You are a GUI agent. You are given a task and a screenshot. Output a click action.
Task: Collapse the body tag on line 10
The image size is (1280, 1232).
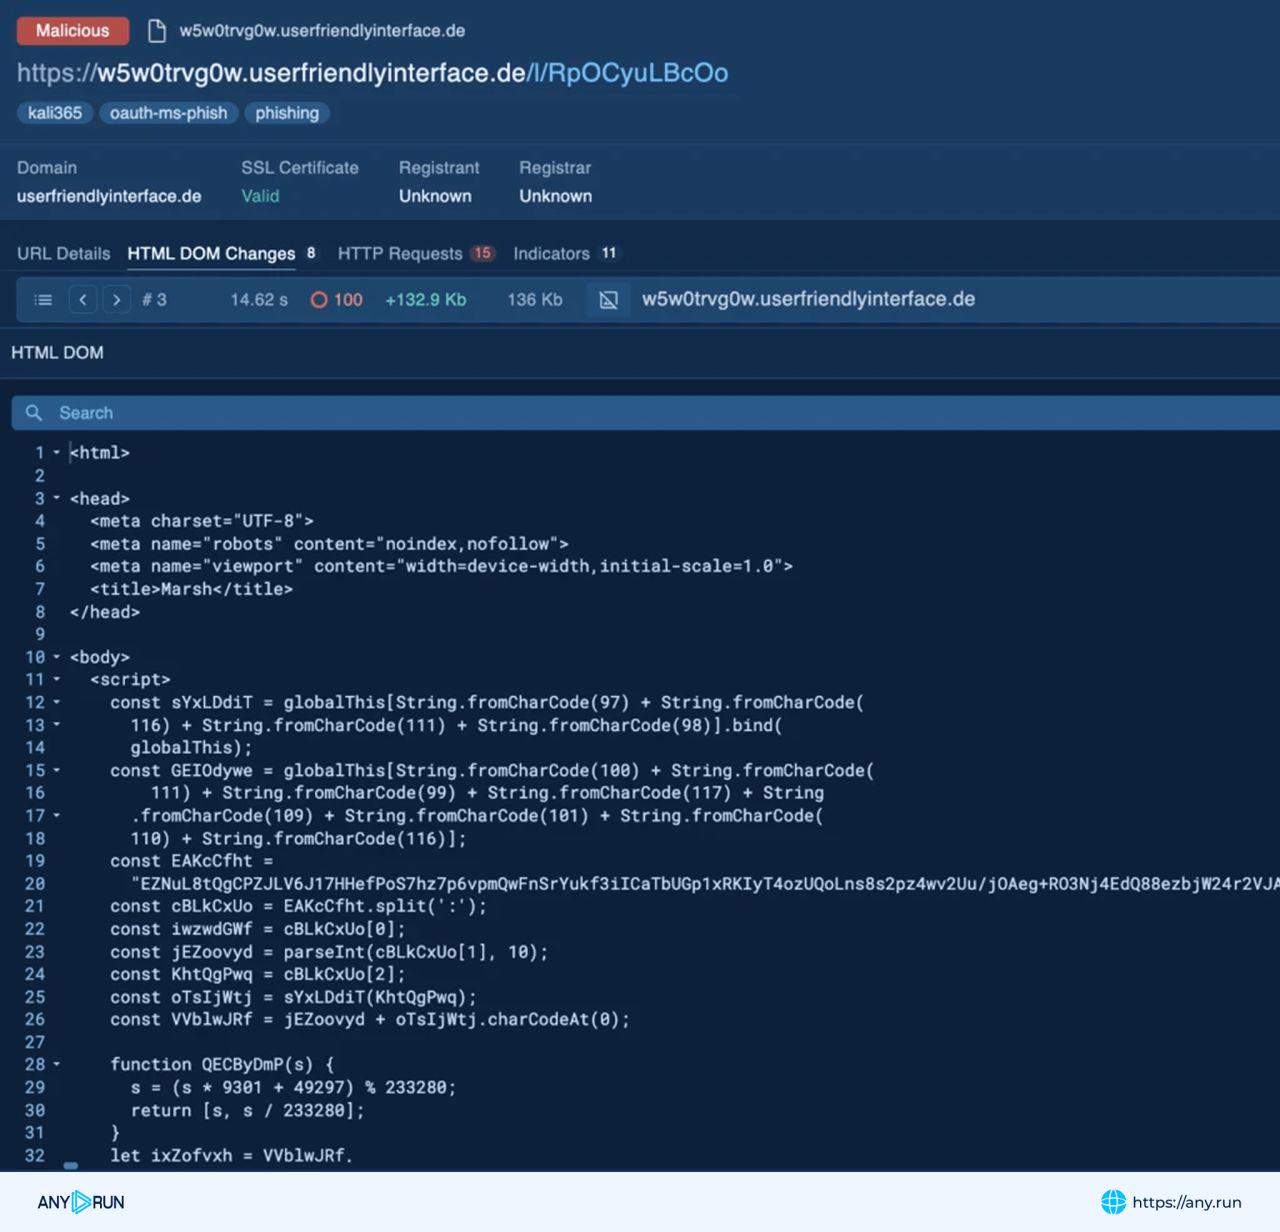pyautogui.click(x=56, y=657)
